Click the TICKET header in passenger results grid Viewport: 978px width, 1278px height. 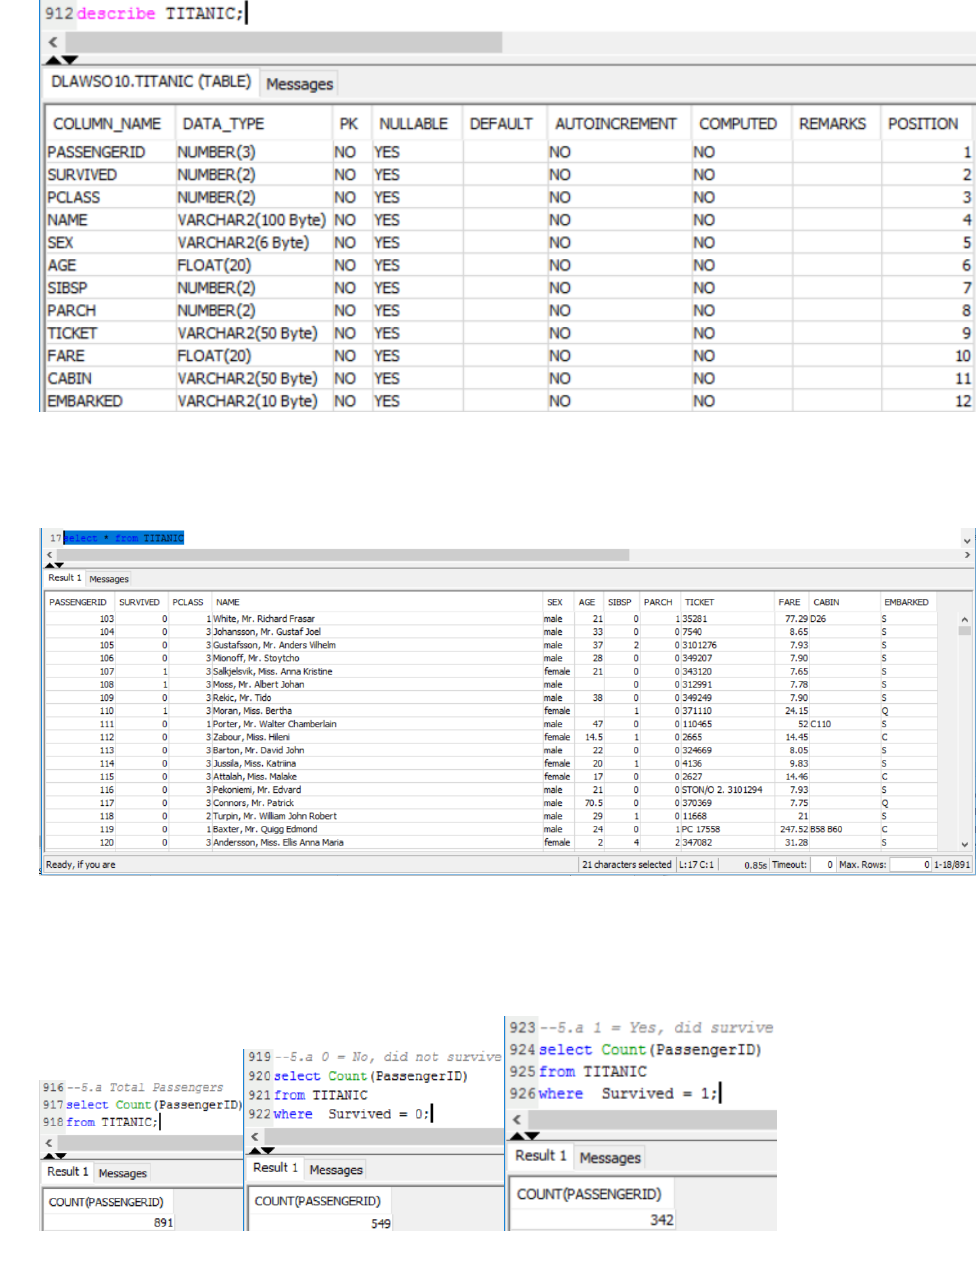tap(699, 602)
